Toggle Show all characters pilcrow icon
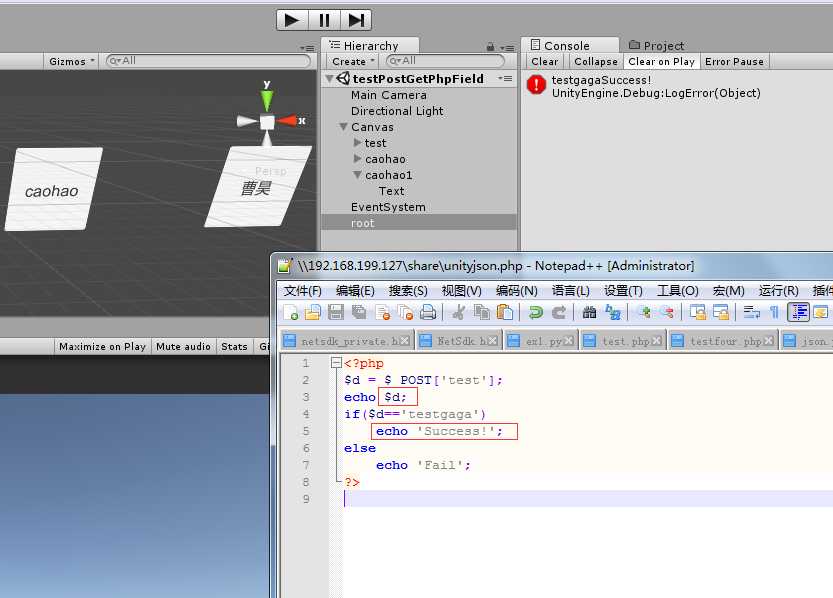This screenshot has width=833, height=598. point(774,312)
